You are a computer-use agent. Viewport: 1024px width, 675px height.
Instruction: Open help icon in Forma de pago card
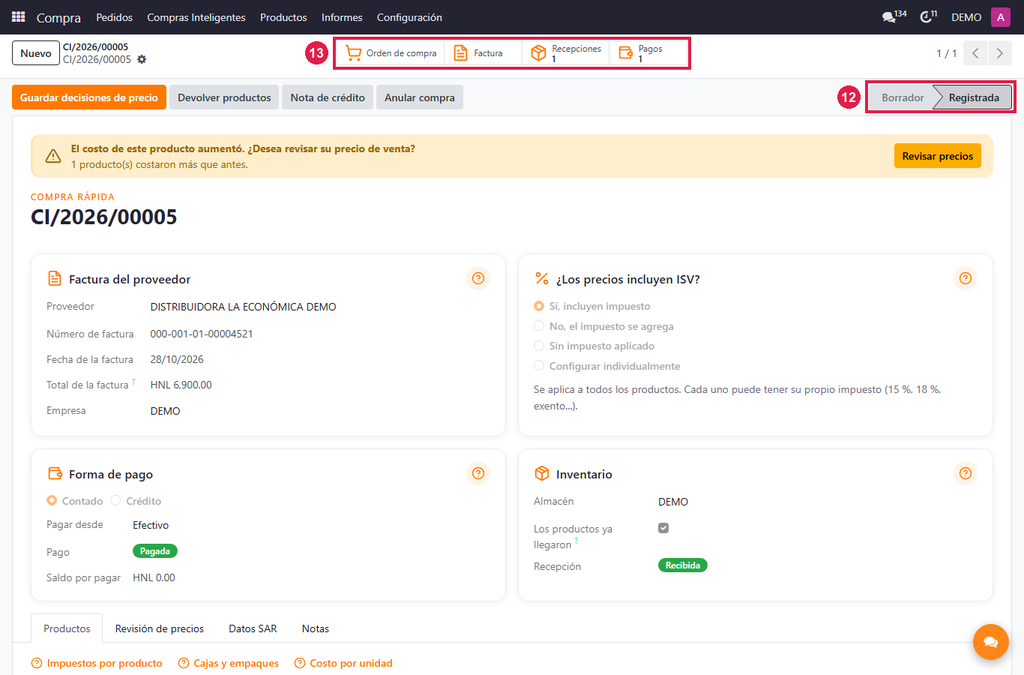tap(478, 473)
